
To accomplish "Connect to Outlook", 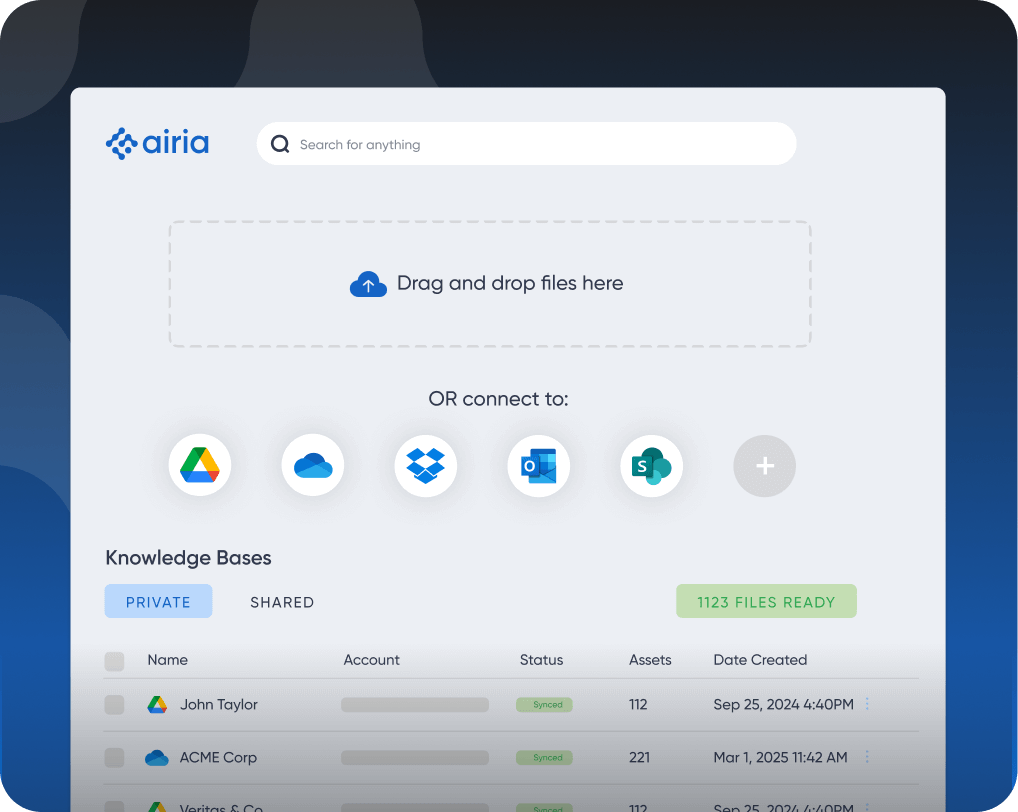I will [539, 465].
